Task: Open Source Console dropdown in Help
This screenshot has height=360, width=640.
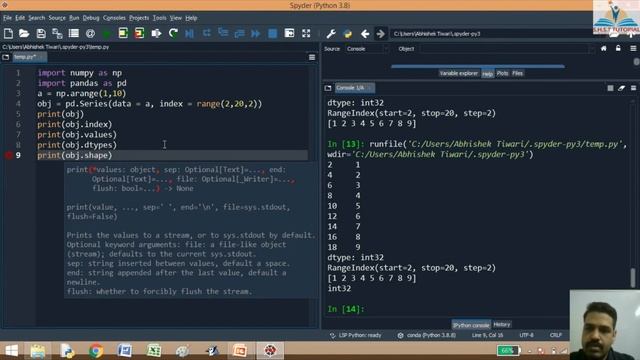Action: pos(367,49)
